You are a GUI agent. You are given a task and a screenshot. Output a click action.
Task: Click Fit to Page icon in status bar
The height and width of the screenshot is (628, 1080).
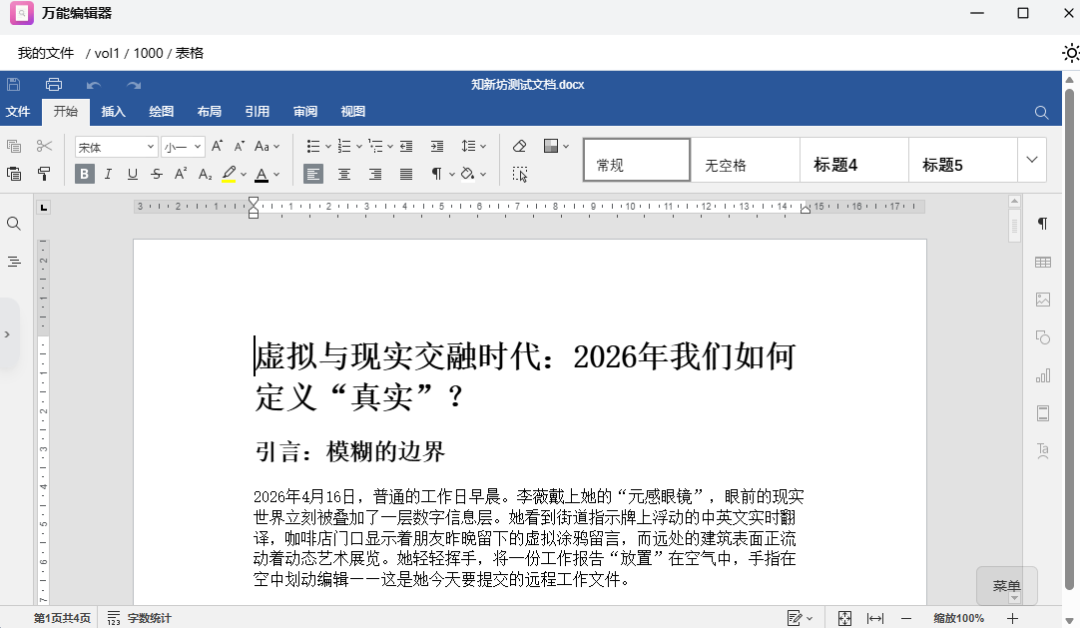click(844, 618)
